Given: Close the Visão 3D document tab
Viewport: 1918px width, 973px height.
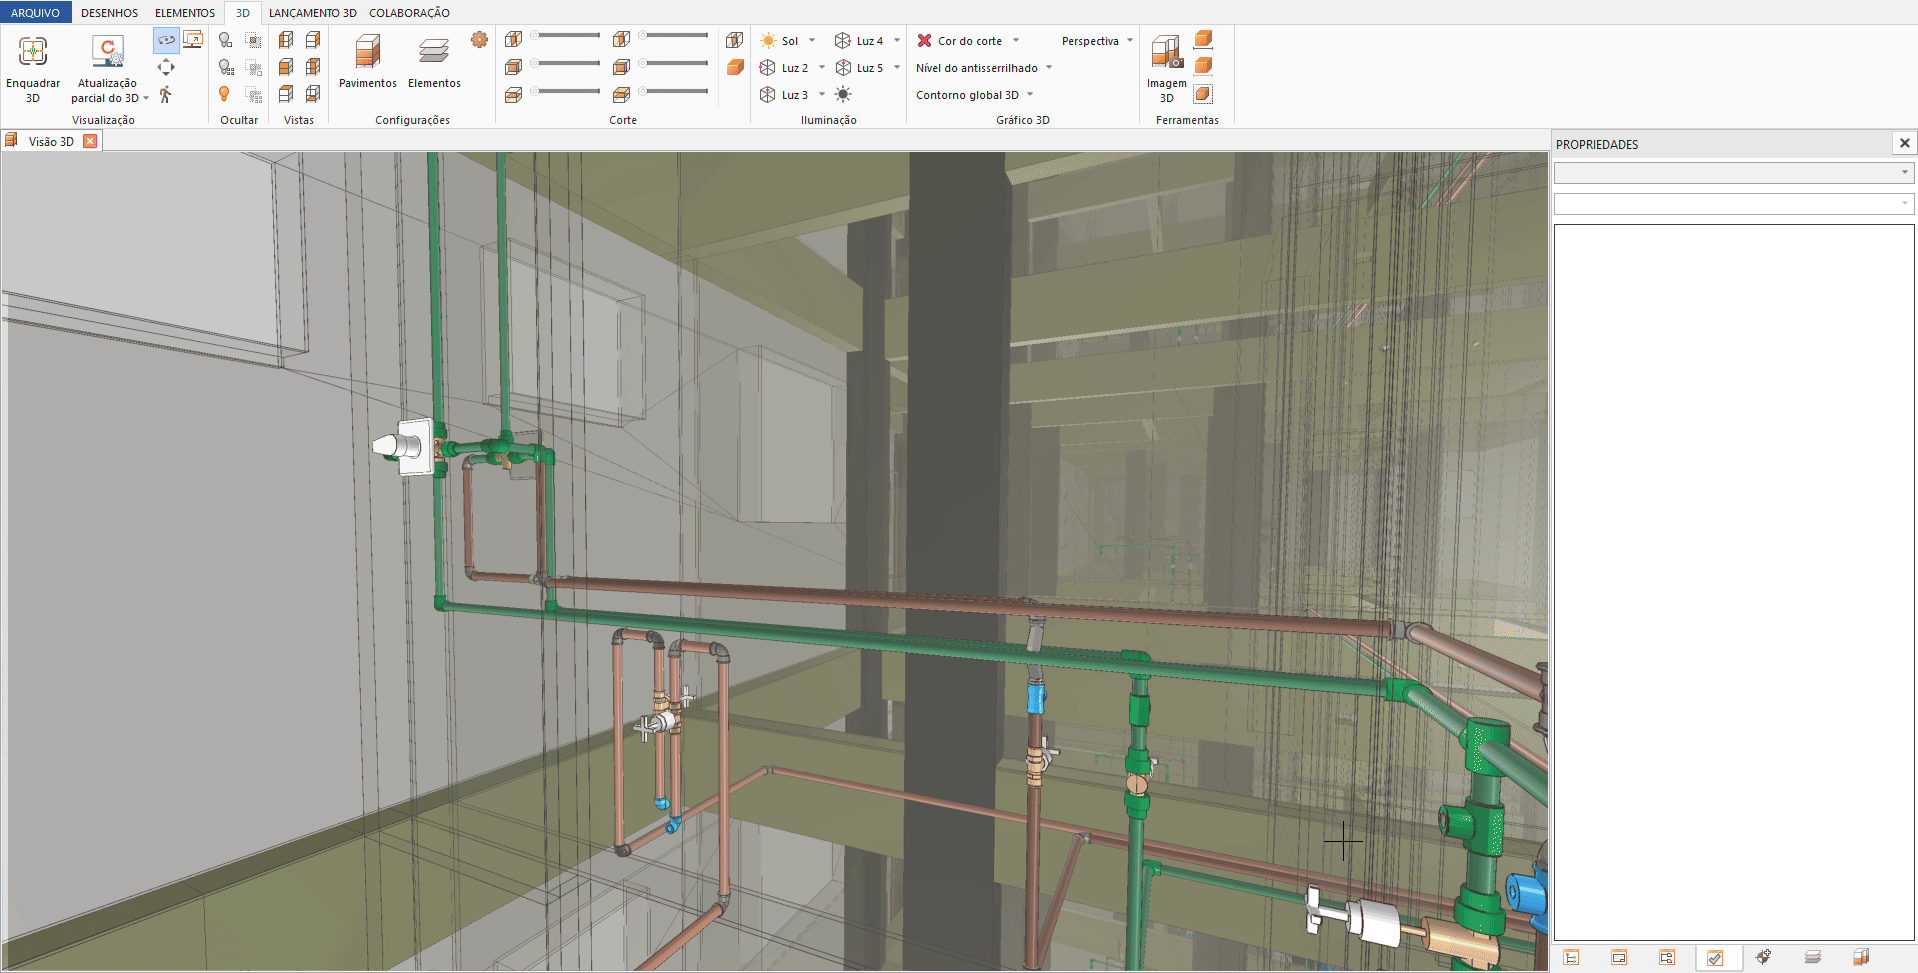Looking at the screenshot, I should [90, 141].
